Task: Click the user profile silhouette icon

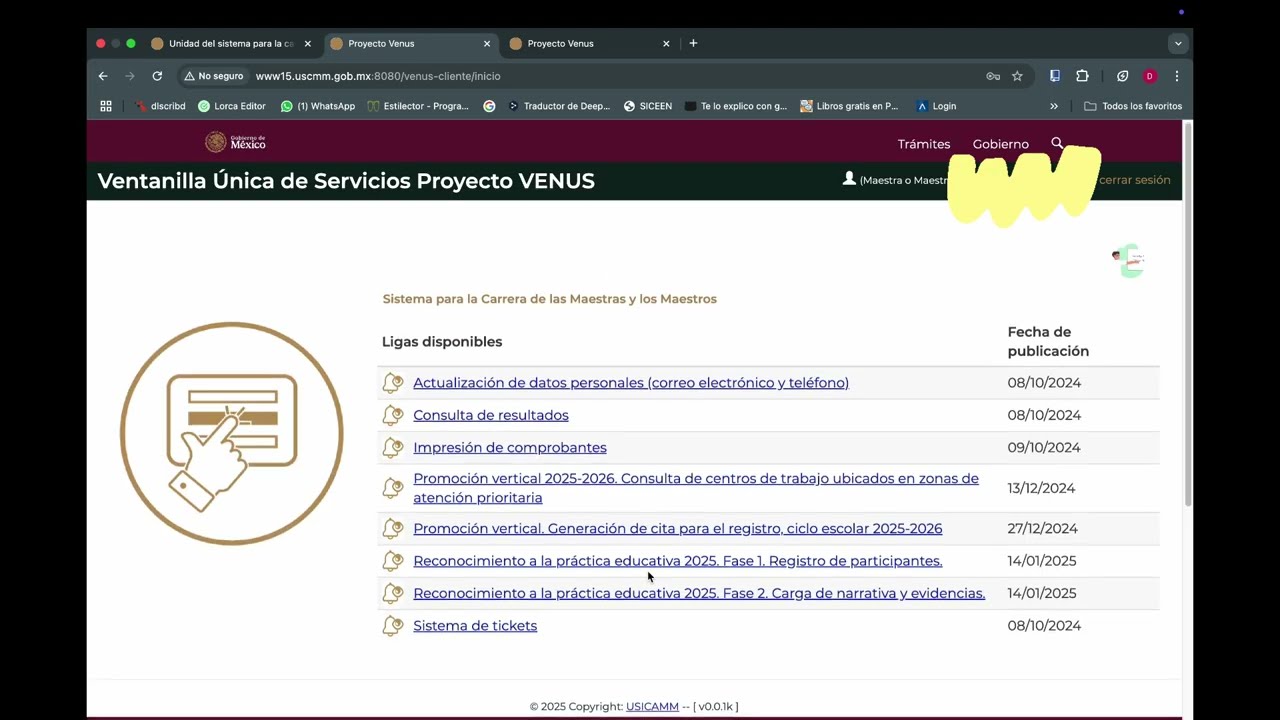Action: tap(849, 179)
